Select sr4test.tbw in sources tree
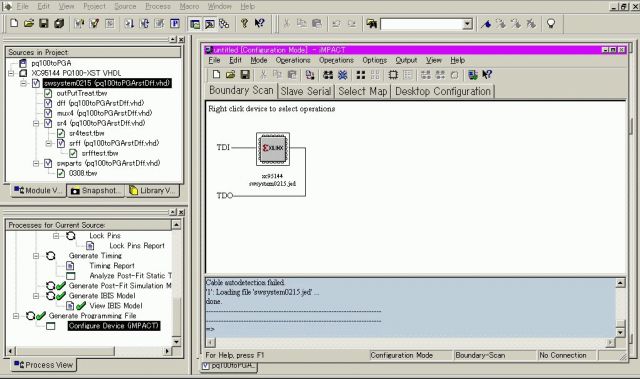640x379 pixels. (87, 133)
